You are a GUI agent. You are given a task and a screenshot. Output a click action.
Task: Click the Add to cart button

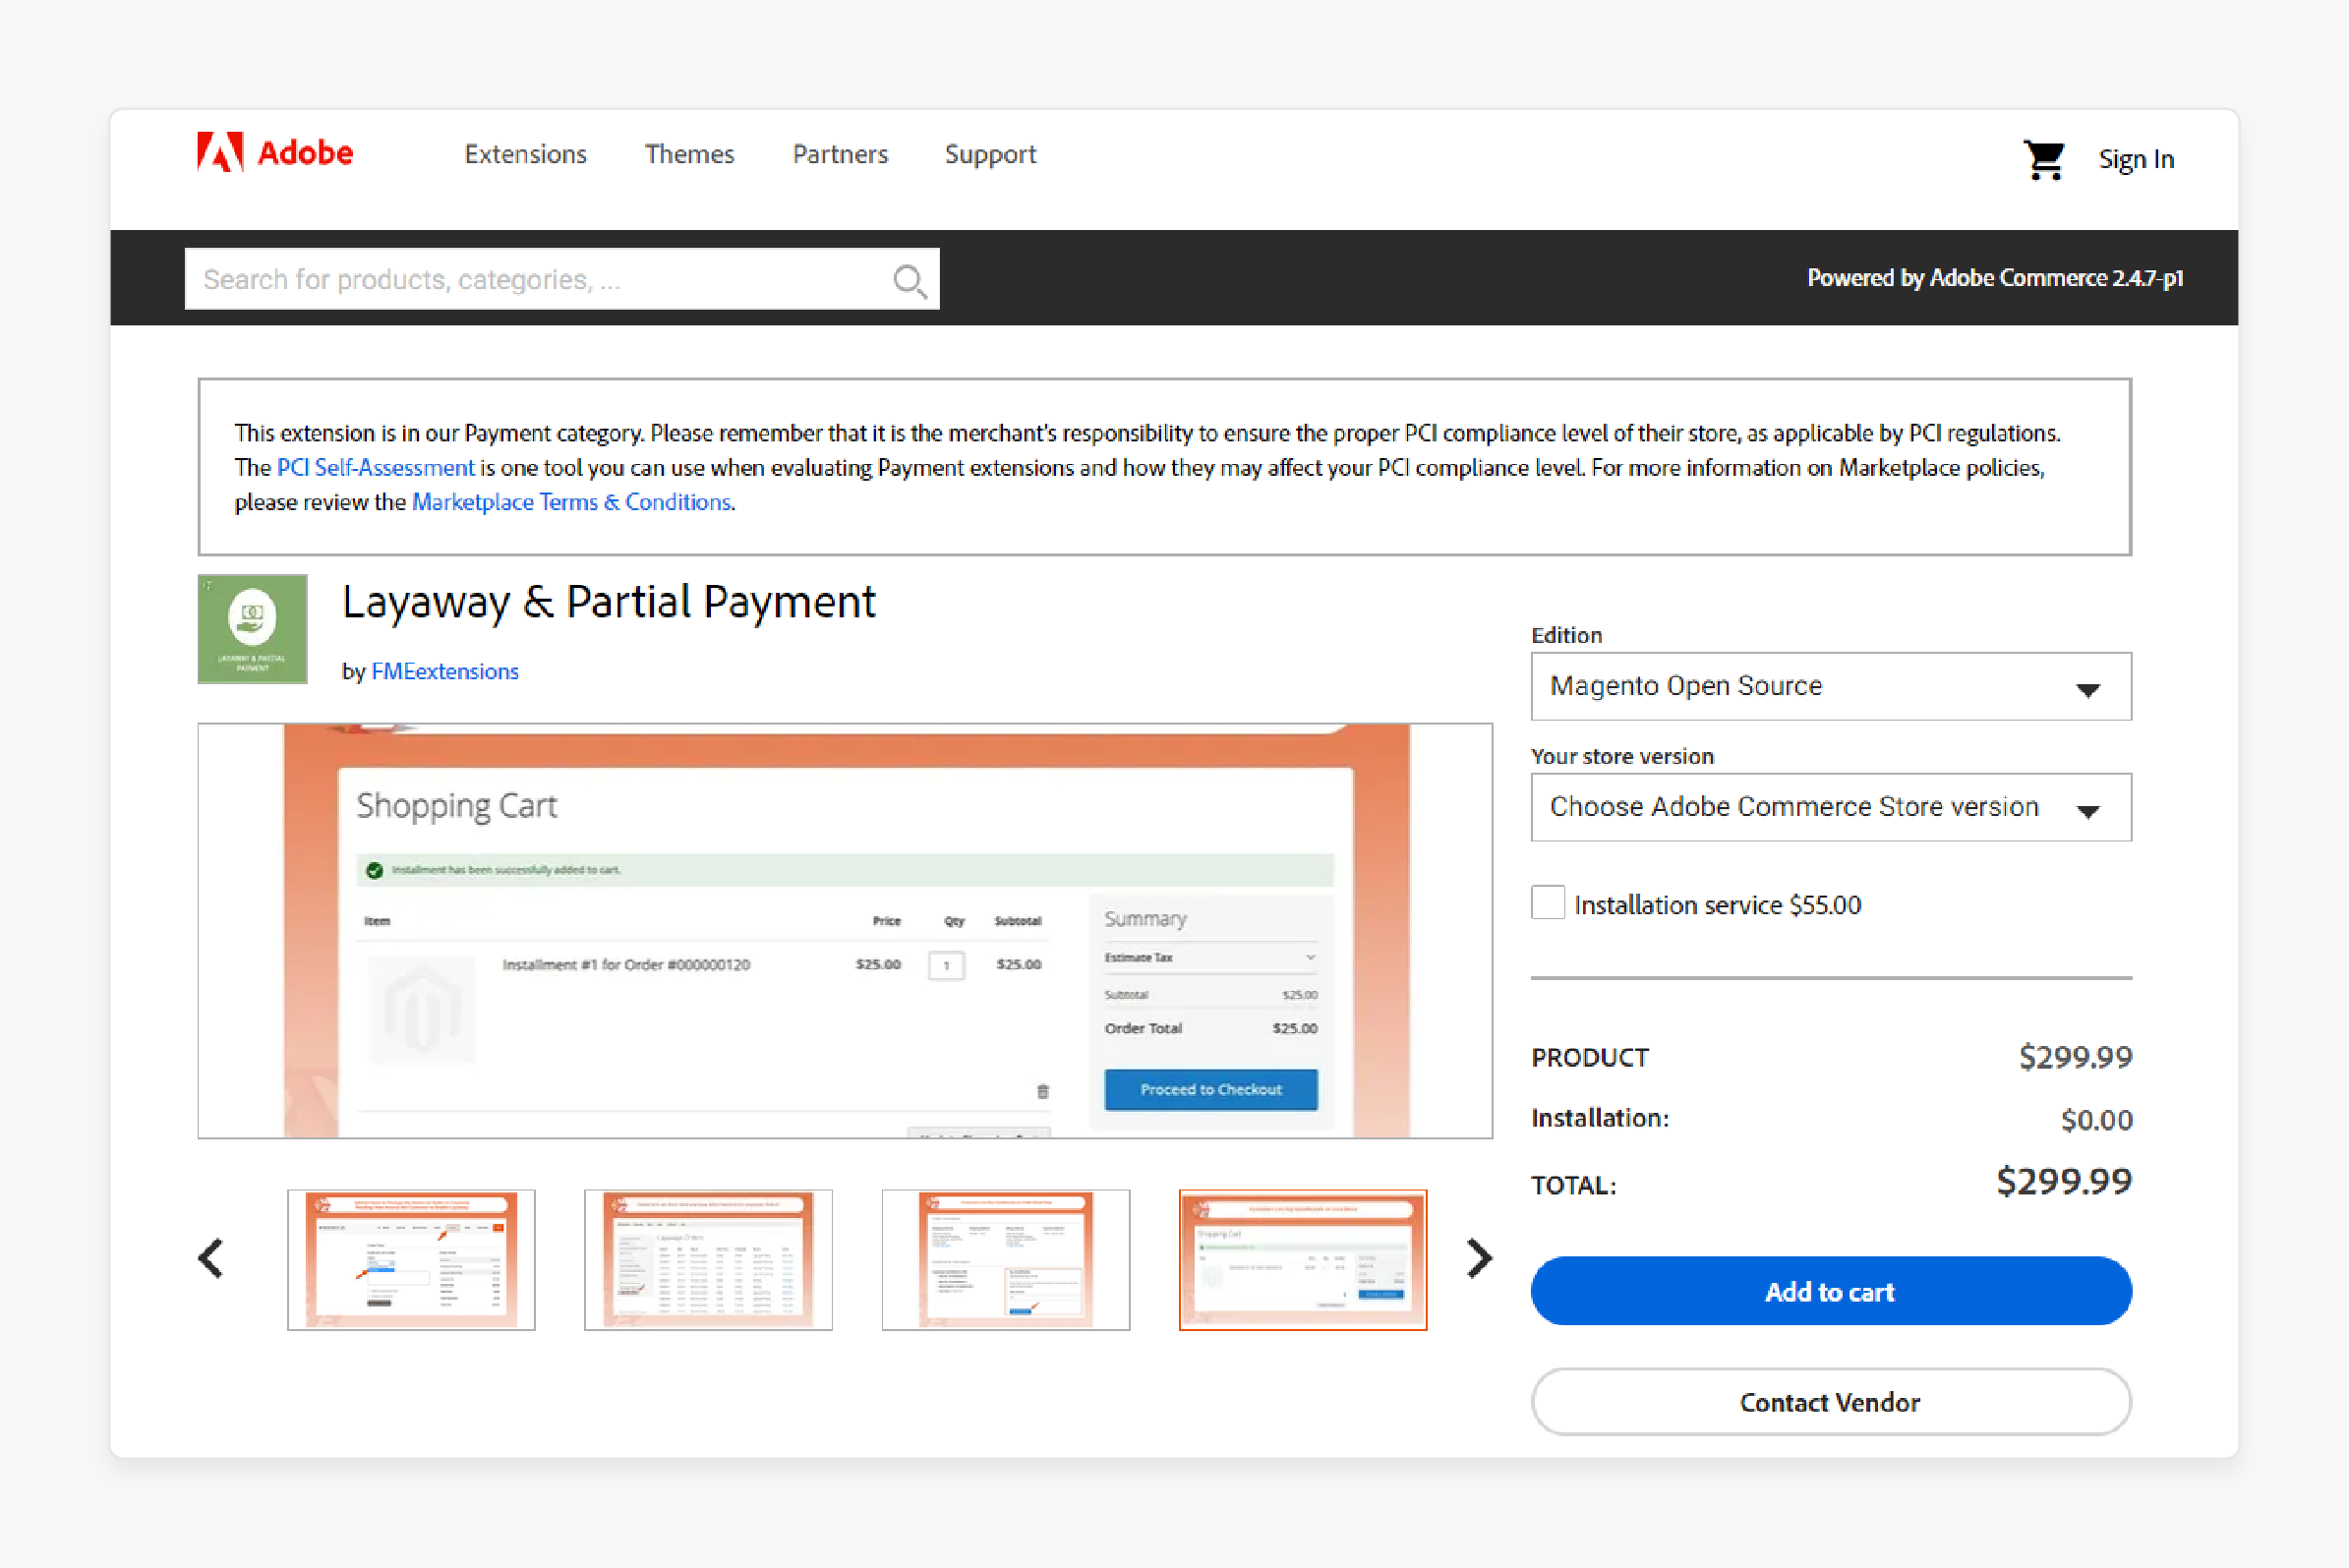(1829, 1294)
